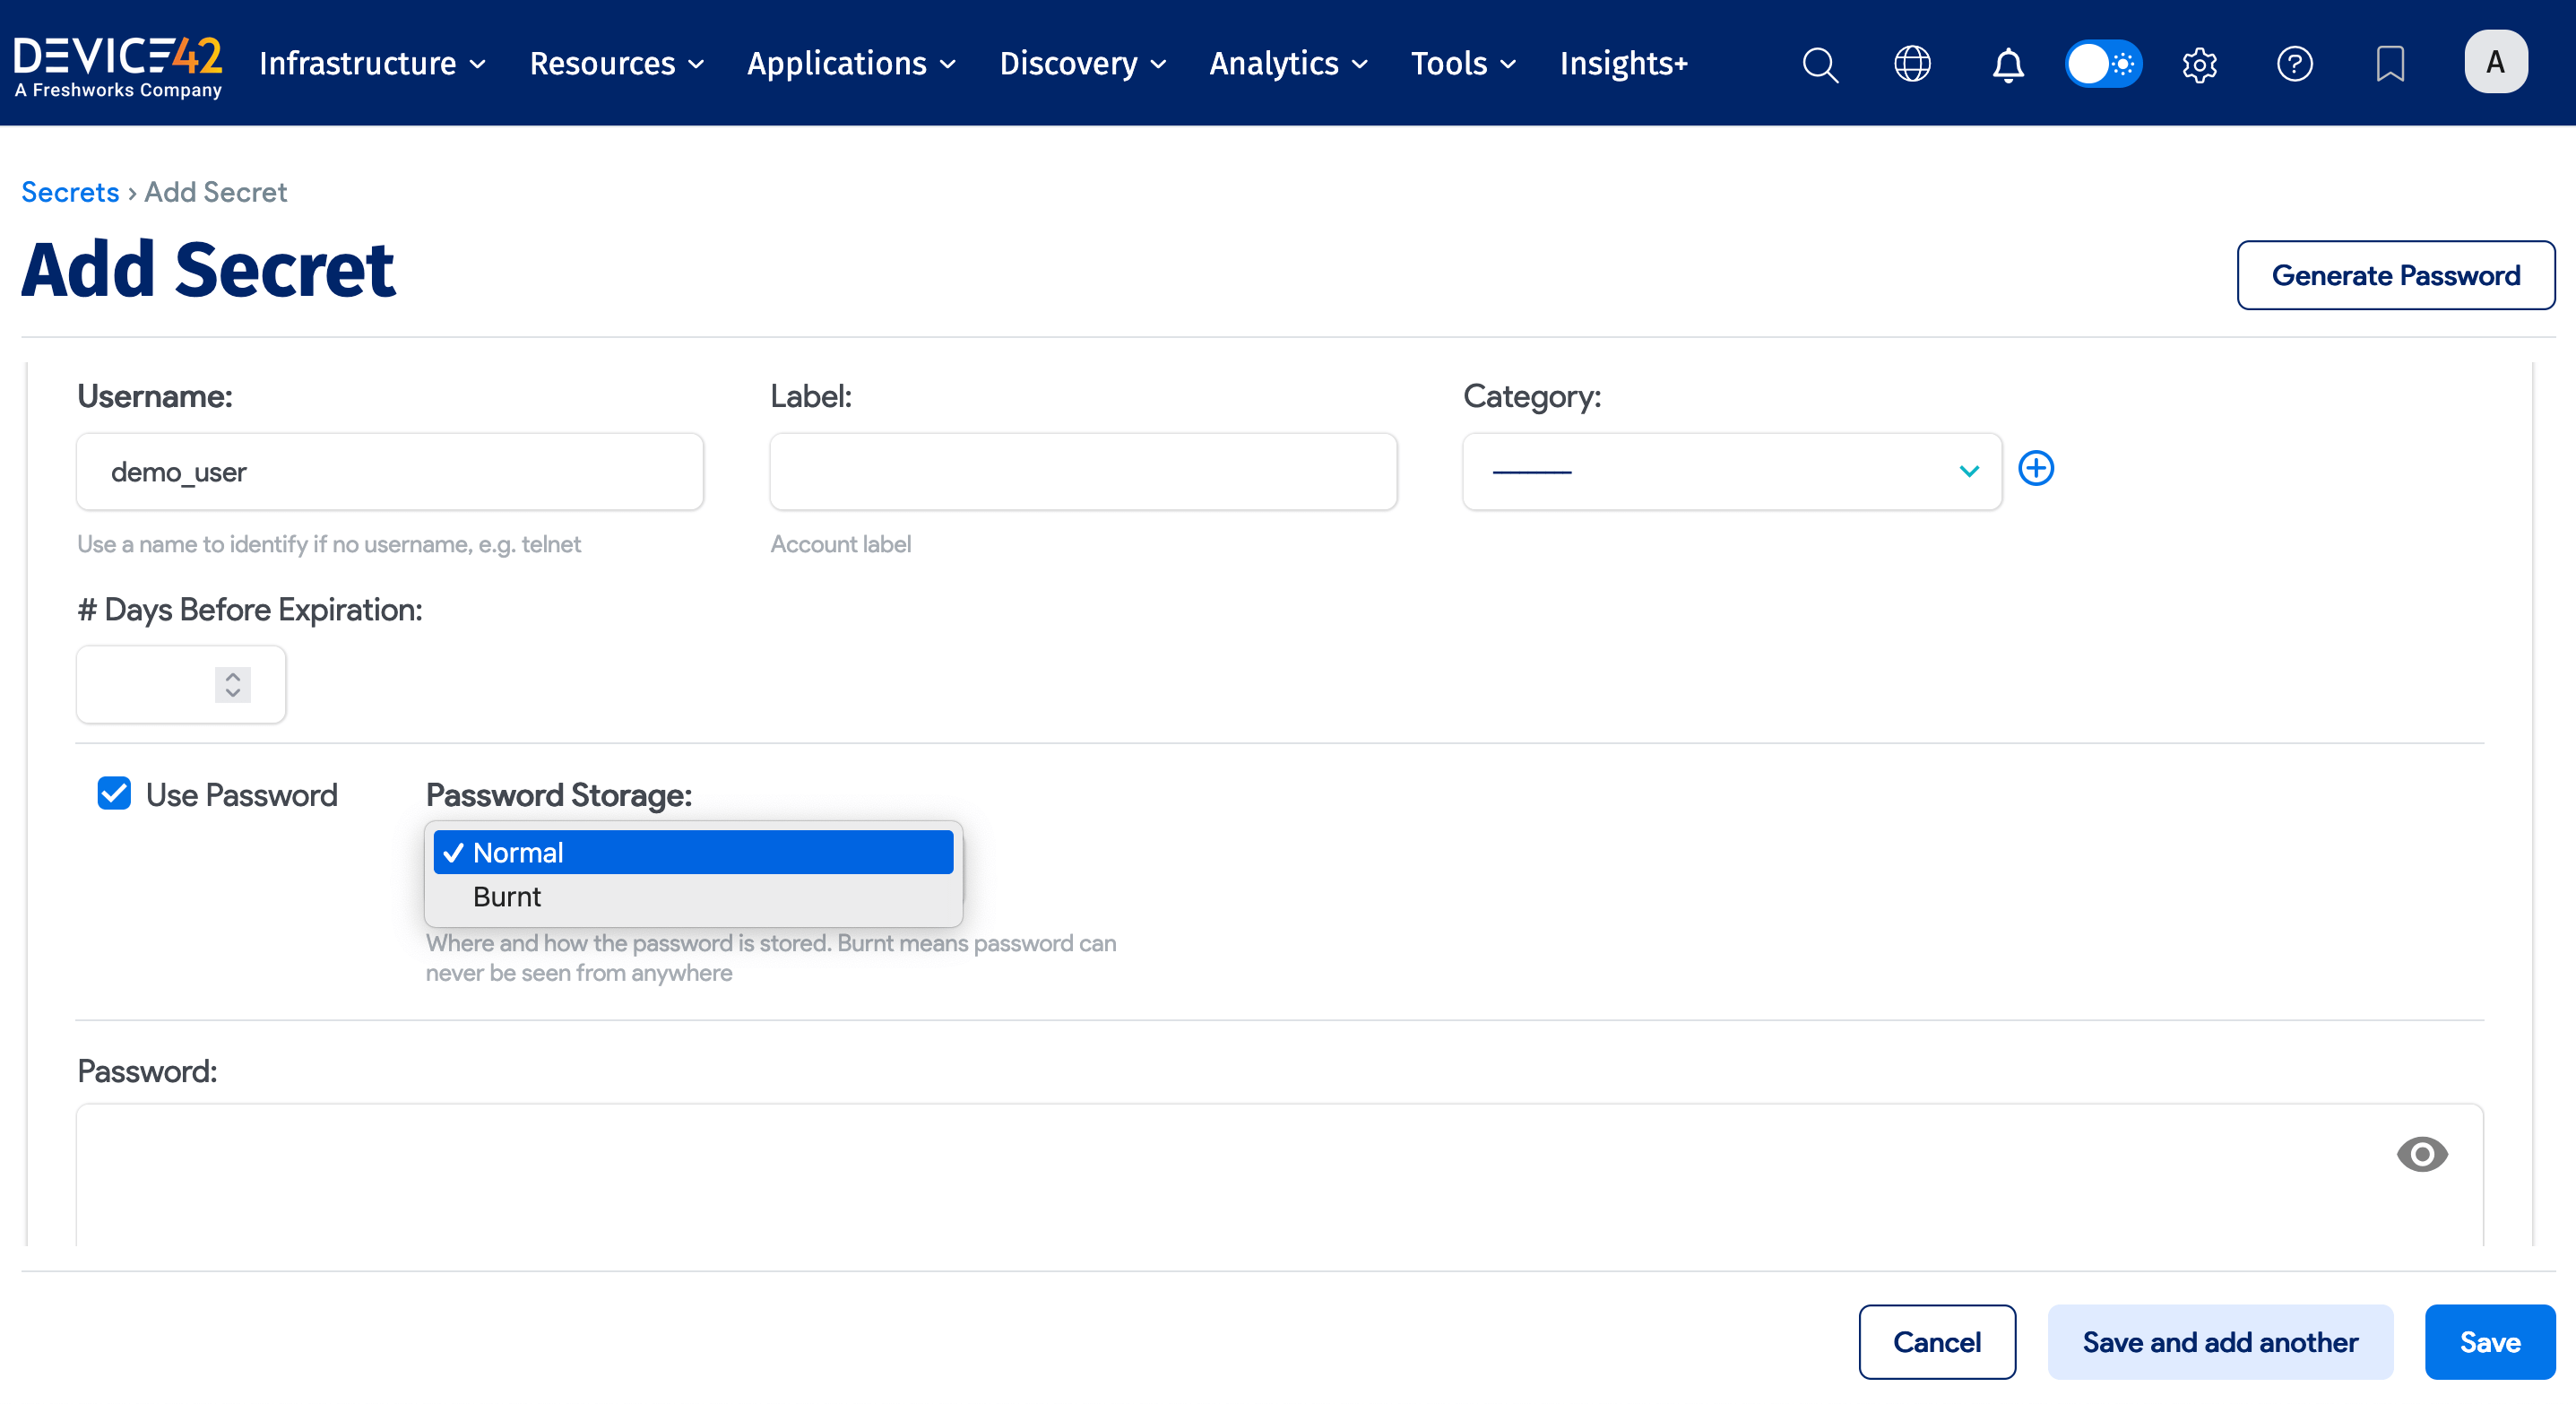
Task: Open the settings gear icon
Action: coord(2199,64)
